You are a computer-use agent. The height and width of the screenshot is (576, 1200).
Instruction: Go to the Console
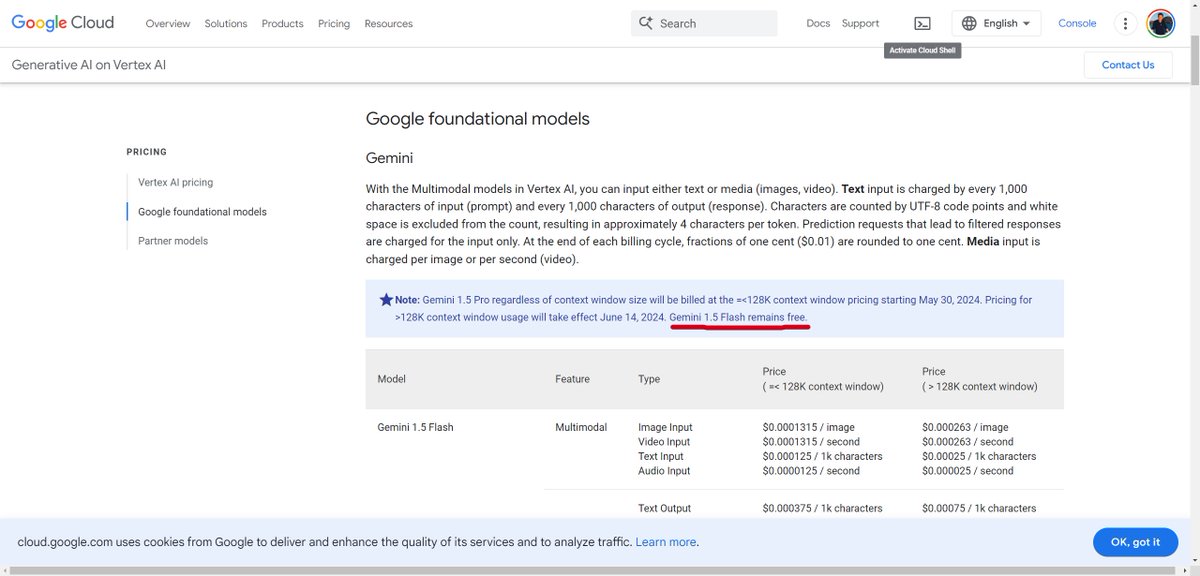[1077, 23]
